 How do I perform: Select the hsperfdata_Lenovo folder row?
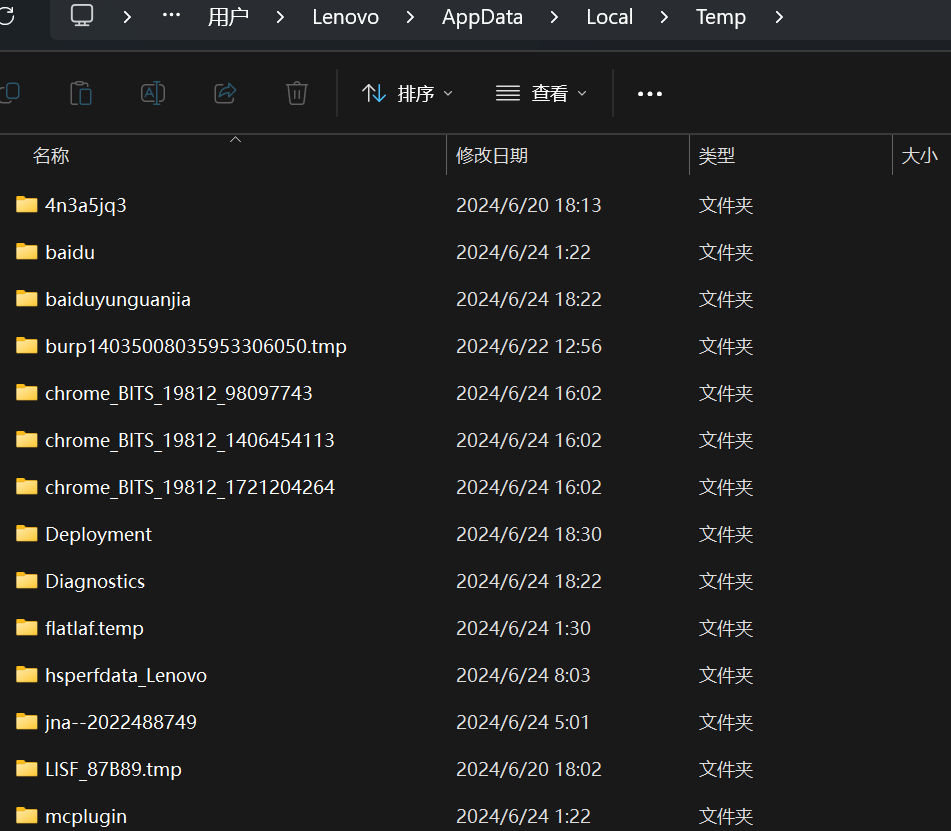(x=126, y=675)
